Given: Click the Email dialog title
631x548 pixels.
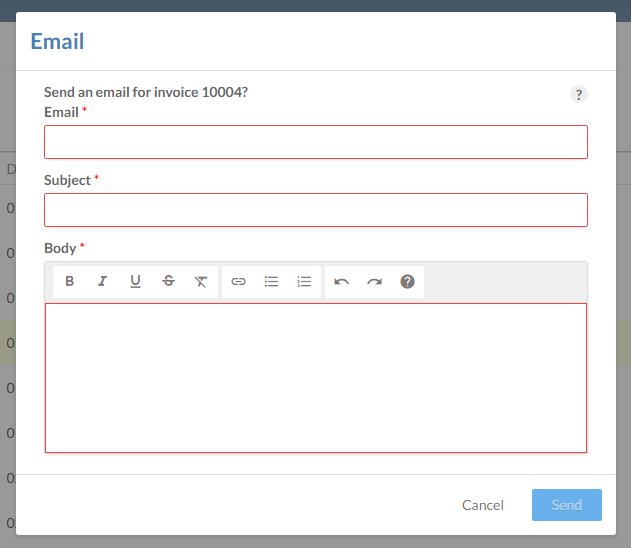Looking at the screenshot, I should pos(57,41).
